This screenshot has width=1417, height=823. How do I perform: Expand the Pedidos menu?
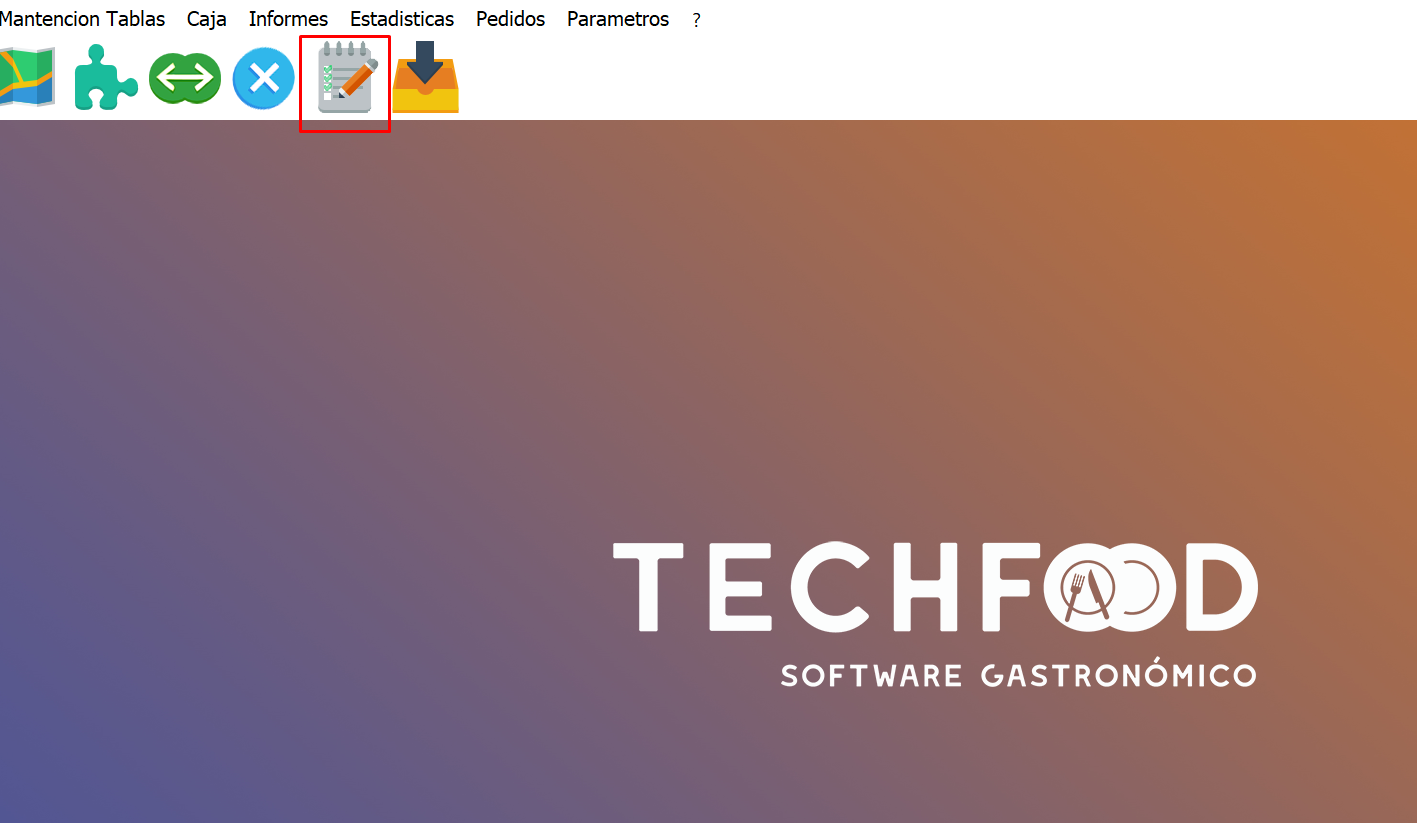pyautogui.click(x=510, y=19)
